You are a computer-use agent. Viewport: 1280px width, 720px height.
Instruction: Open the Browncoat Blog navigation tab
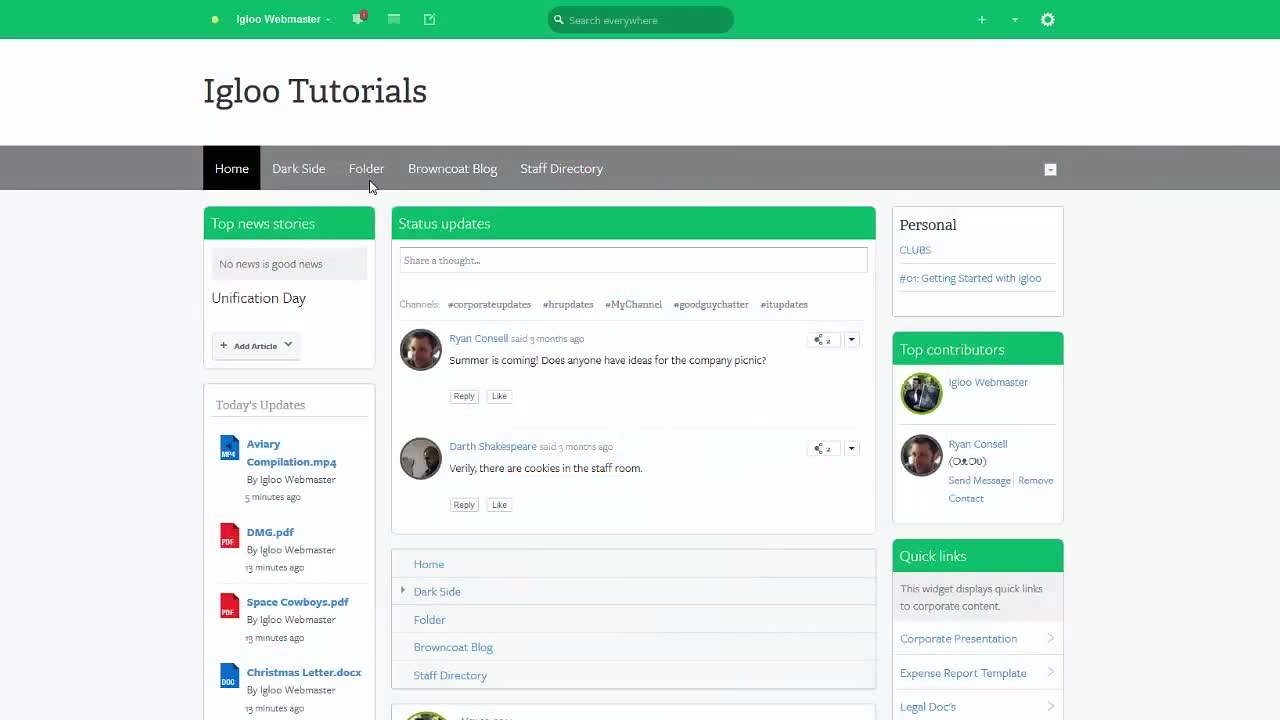pos(452,168)
